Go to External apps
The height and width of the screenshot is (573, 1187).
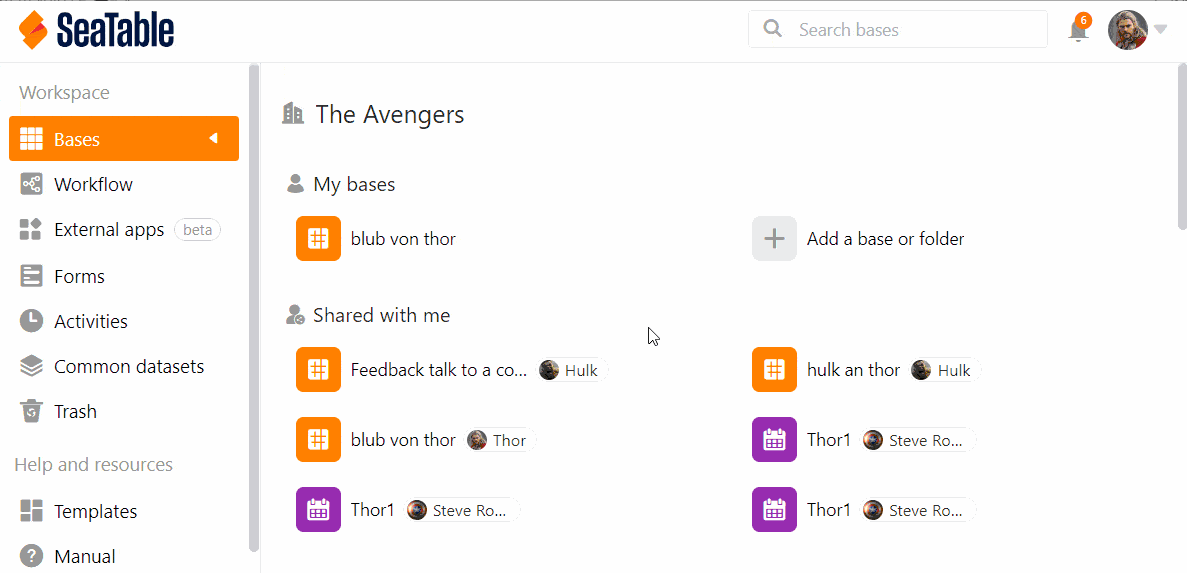108,230
